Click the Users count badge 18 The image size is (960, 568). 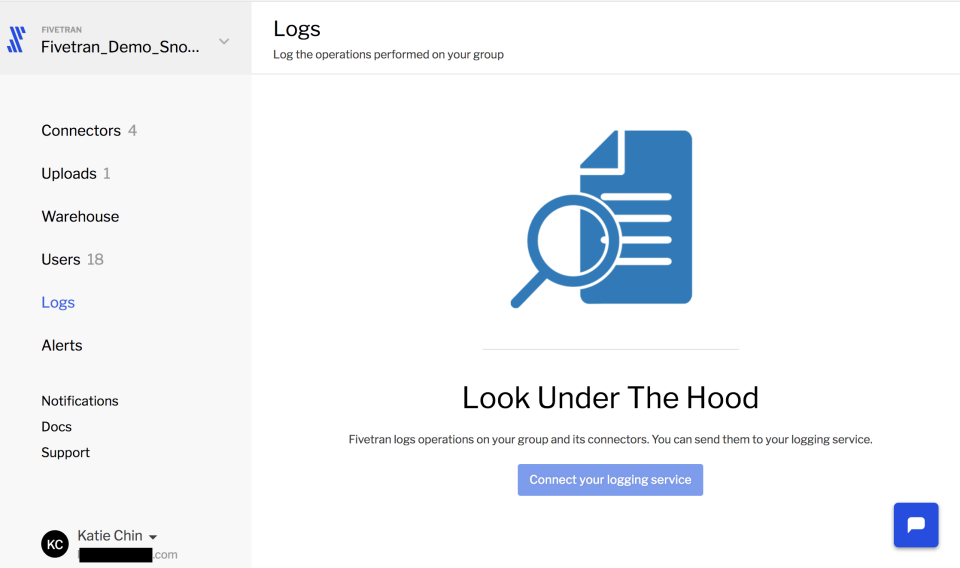pyautogui.click(x=95, y=259)
